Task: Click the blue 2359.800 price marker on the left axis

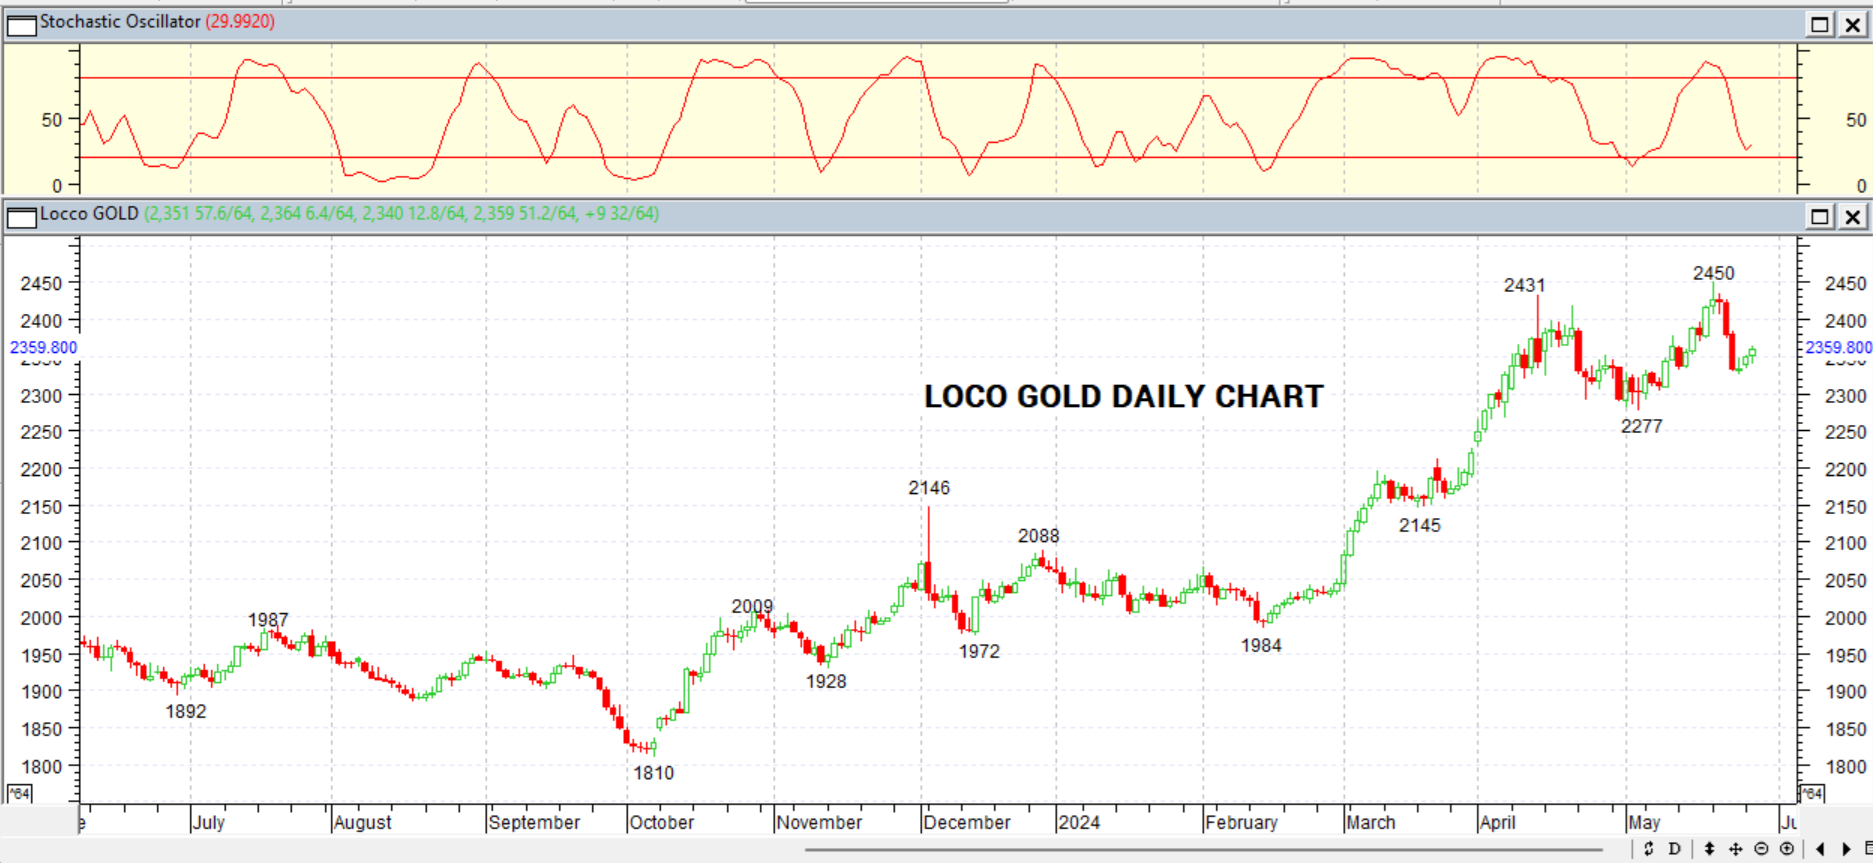Action: 43,348
